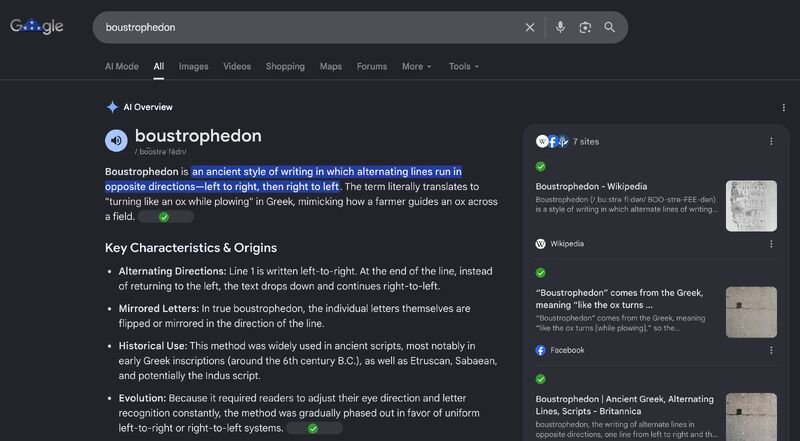Click the 'Mirrored Letters:' bullet label
The image size is (800, 441).
point(159,308)
